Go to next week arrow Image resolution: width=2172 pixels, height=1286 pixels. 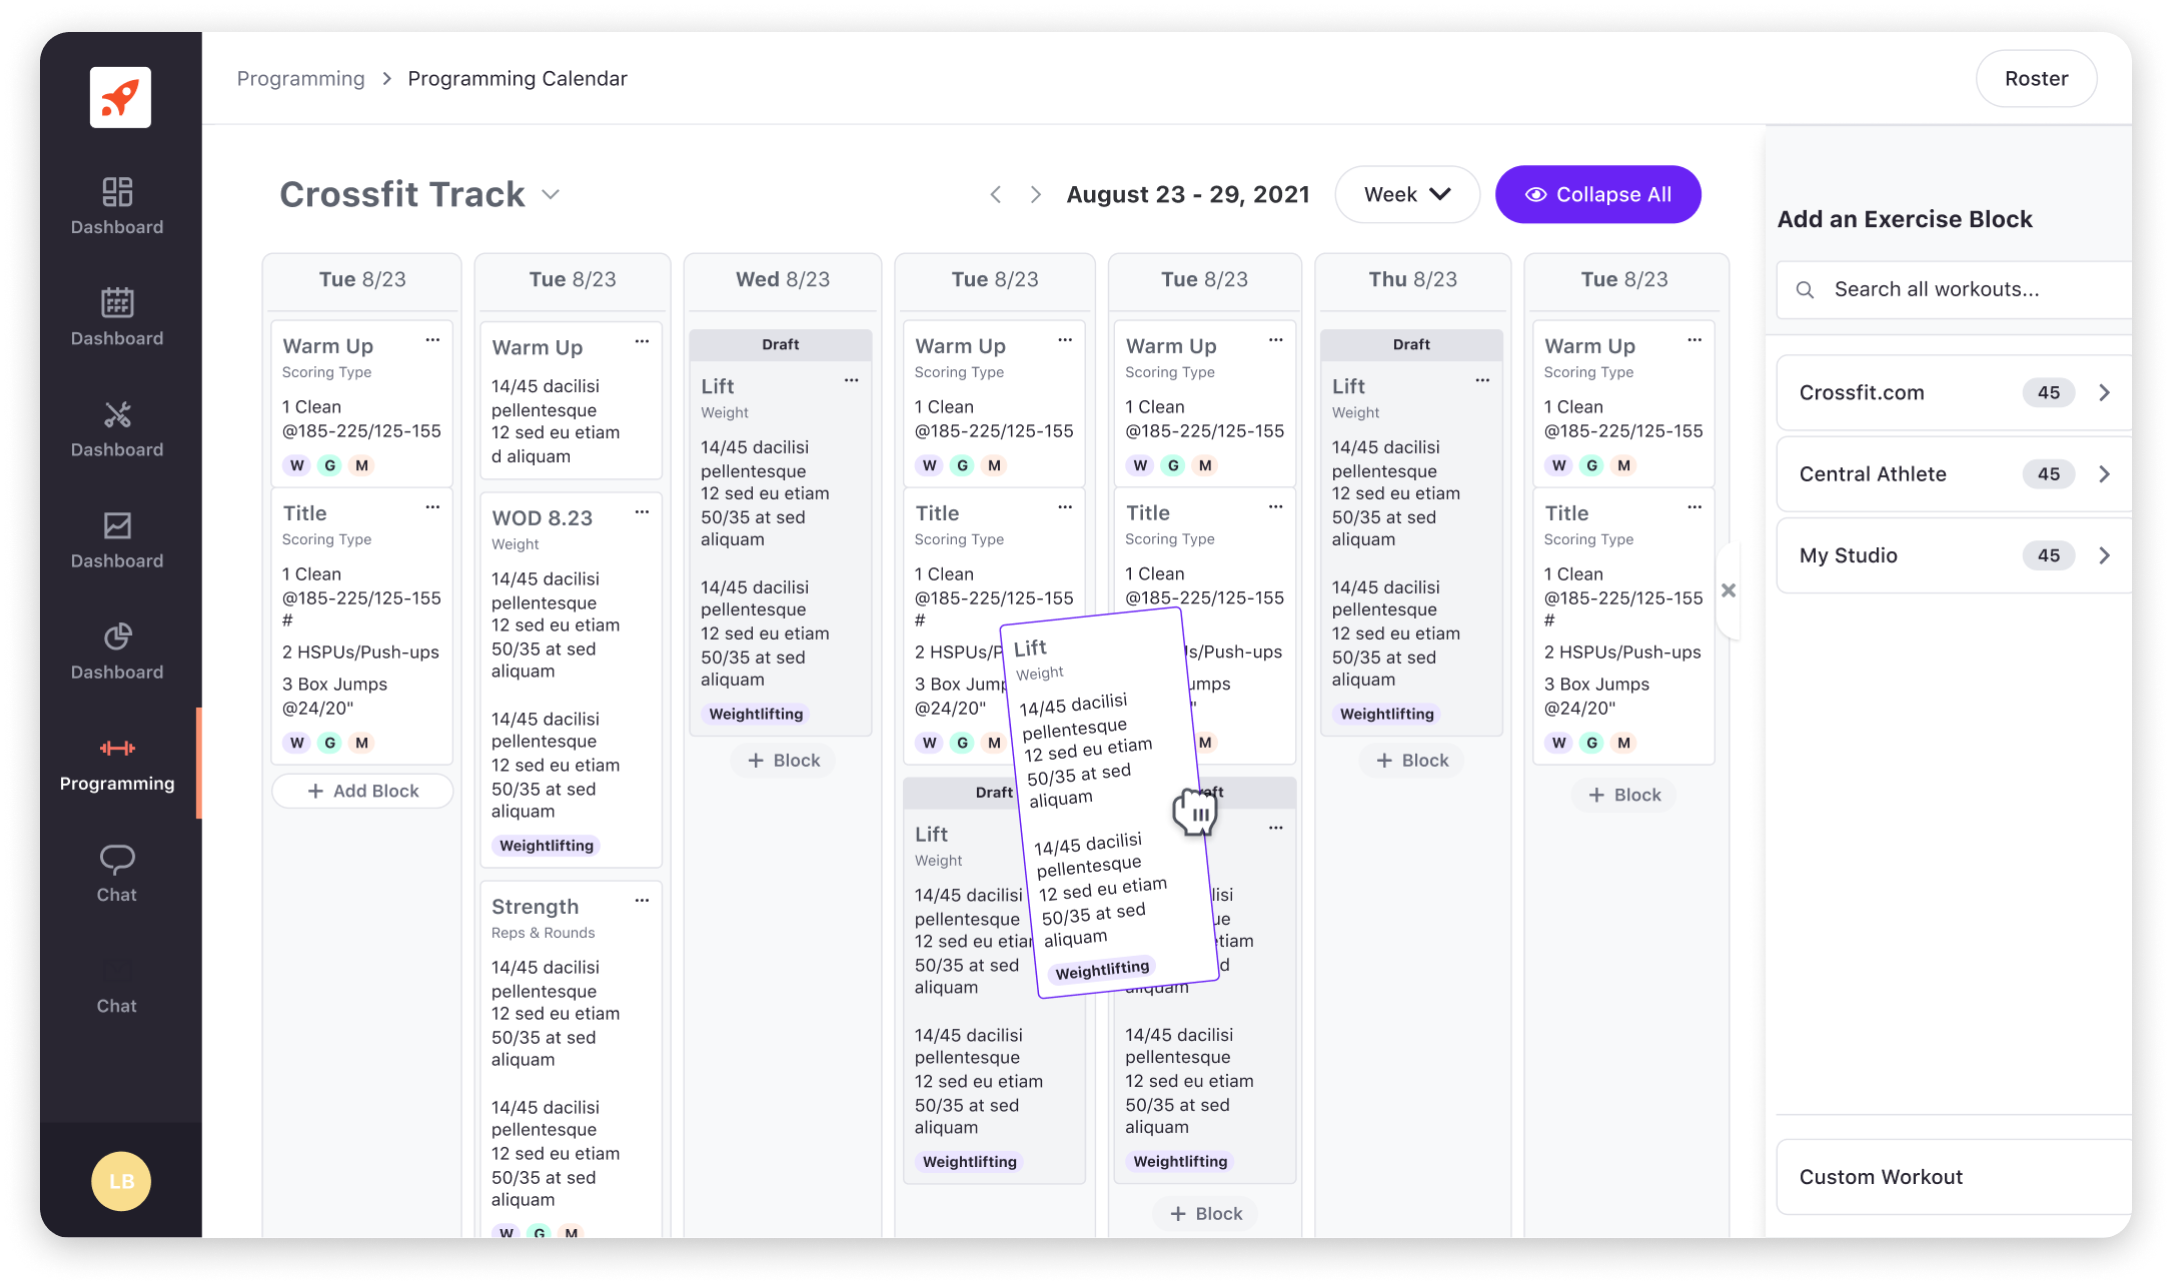(x=1035, y=194)
